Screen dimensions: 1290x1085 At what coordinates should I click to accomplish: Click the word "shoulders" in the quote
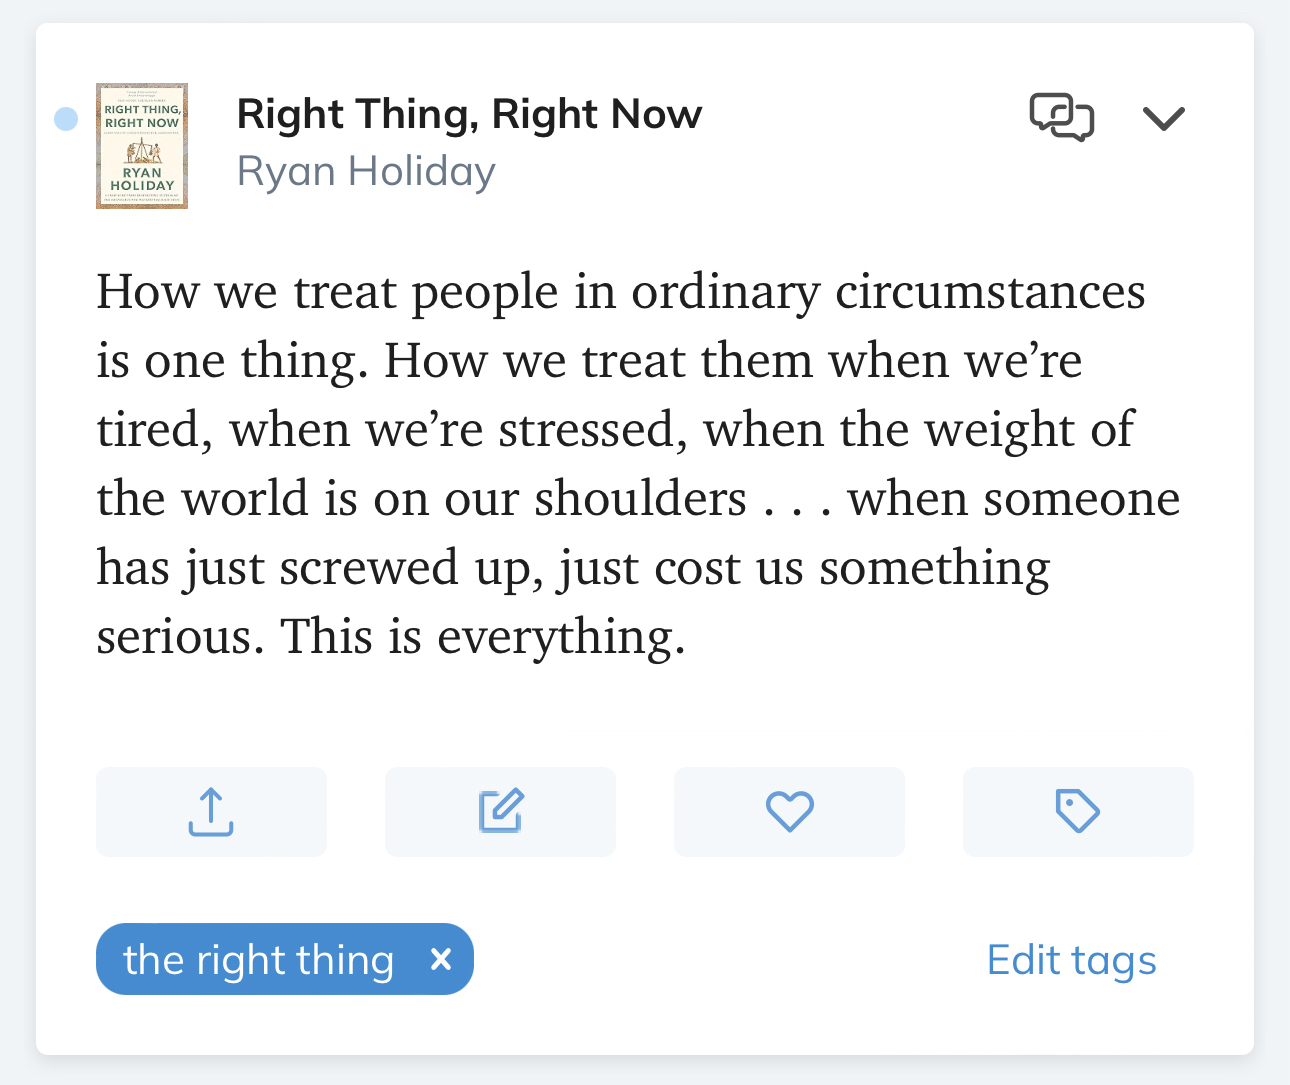coord(640,499)
